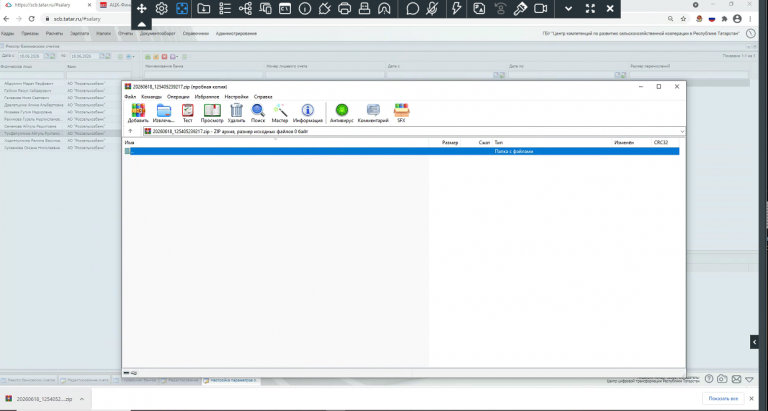Open file transfer folder icon in remote toolbar
The width and height of the screenshot is (768, 411).
coord(204,9)
